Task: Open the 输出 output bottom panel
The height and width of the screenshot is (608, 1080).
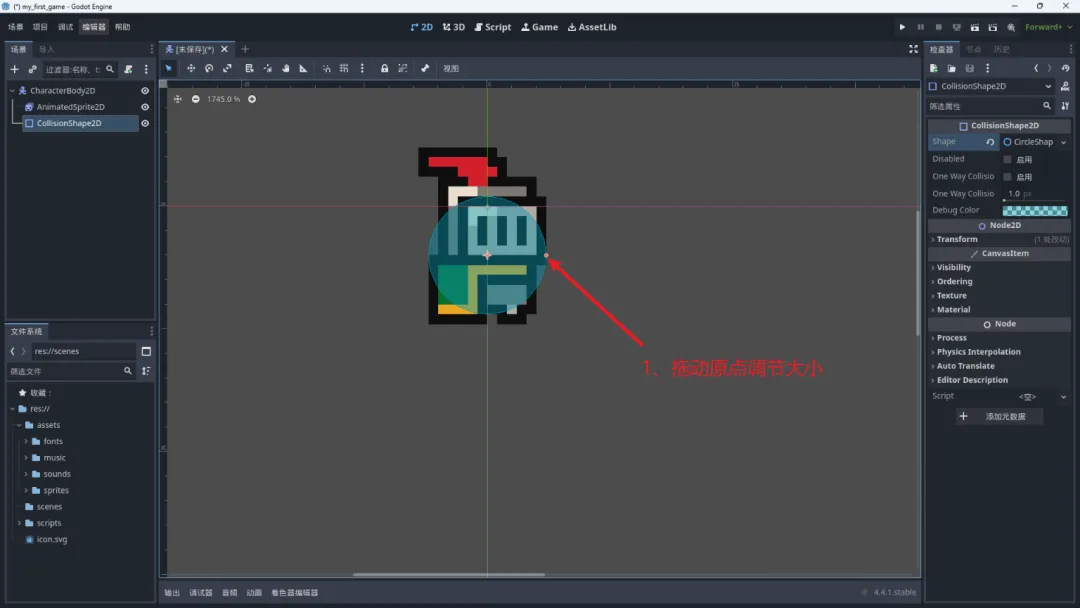Action: pyautogui.click(x=172, y=592)
